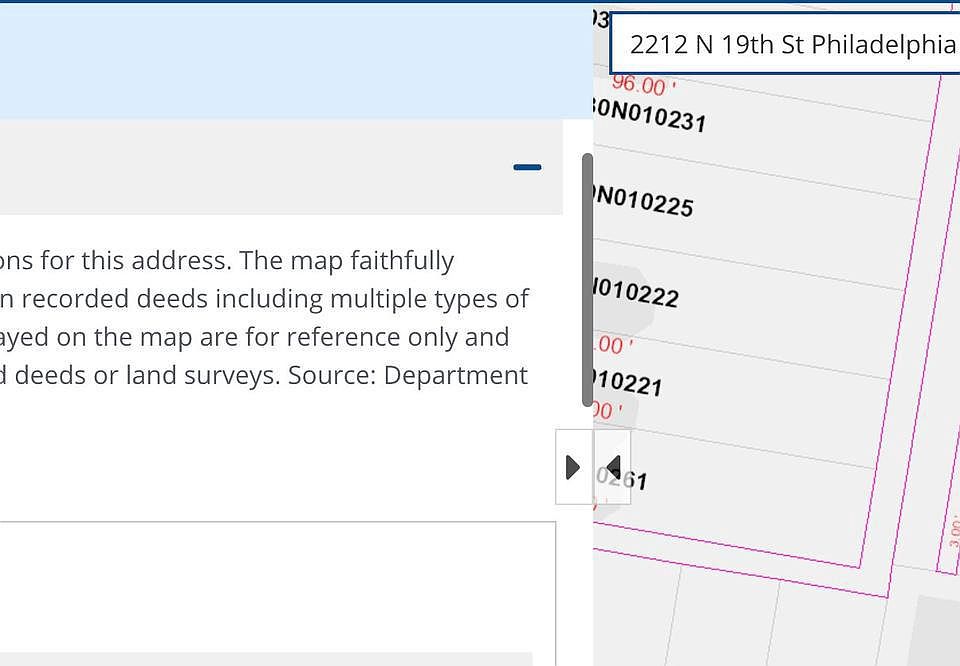The width and height of the screenshot is (960, 666).
Task: Select the parcel labeled 0N010231
Action: 650,117
